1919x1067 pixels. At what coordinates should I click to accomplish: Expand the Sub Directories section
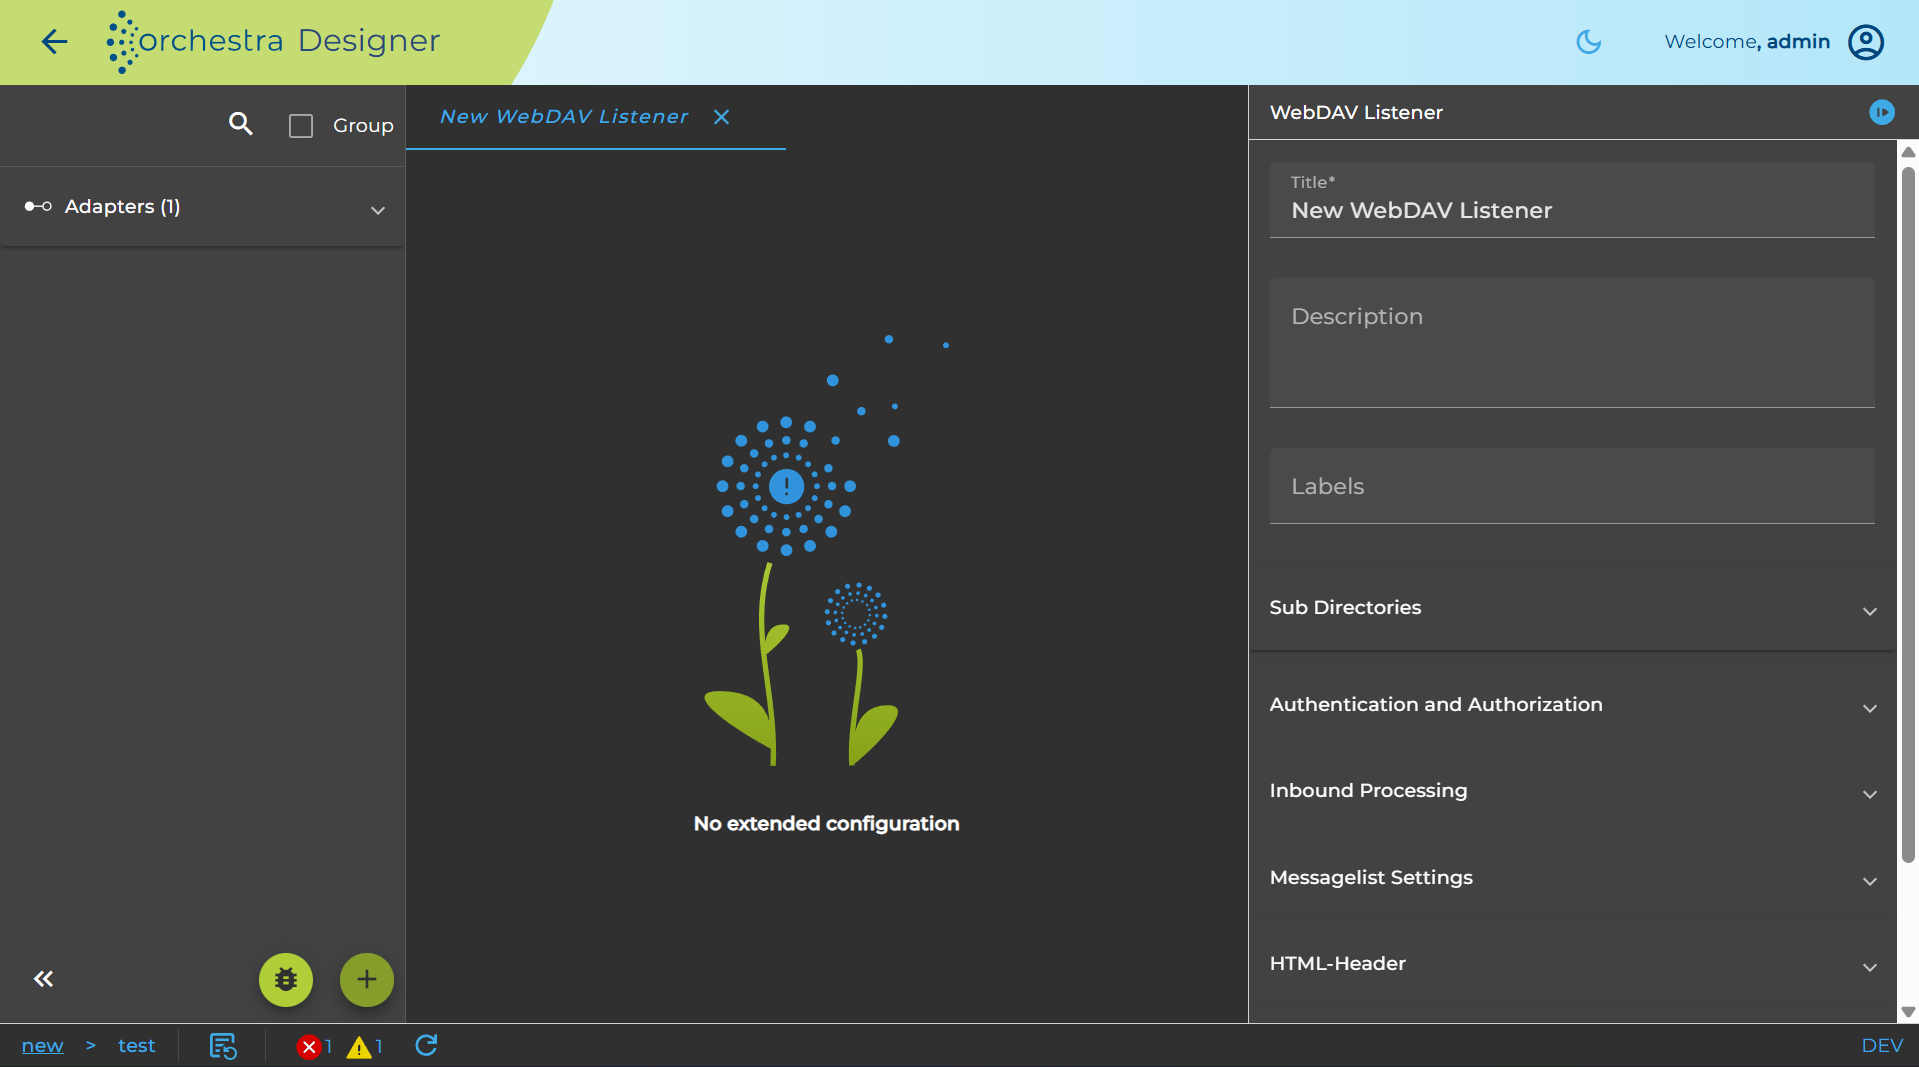click(x=1571, y=608)
